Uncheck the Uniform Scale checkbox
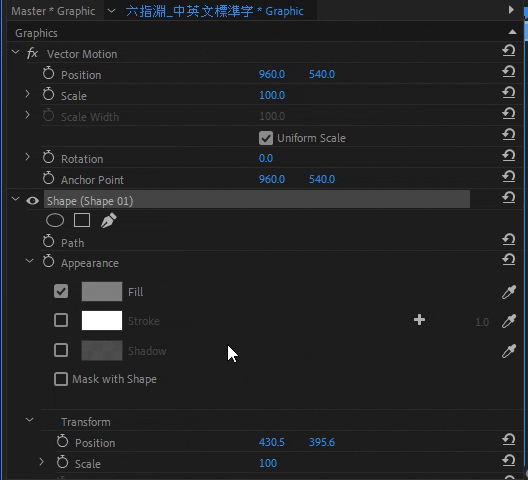The width and height of the screenshot is (528, 480). pyautogui.click(x=266, y=138)
